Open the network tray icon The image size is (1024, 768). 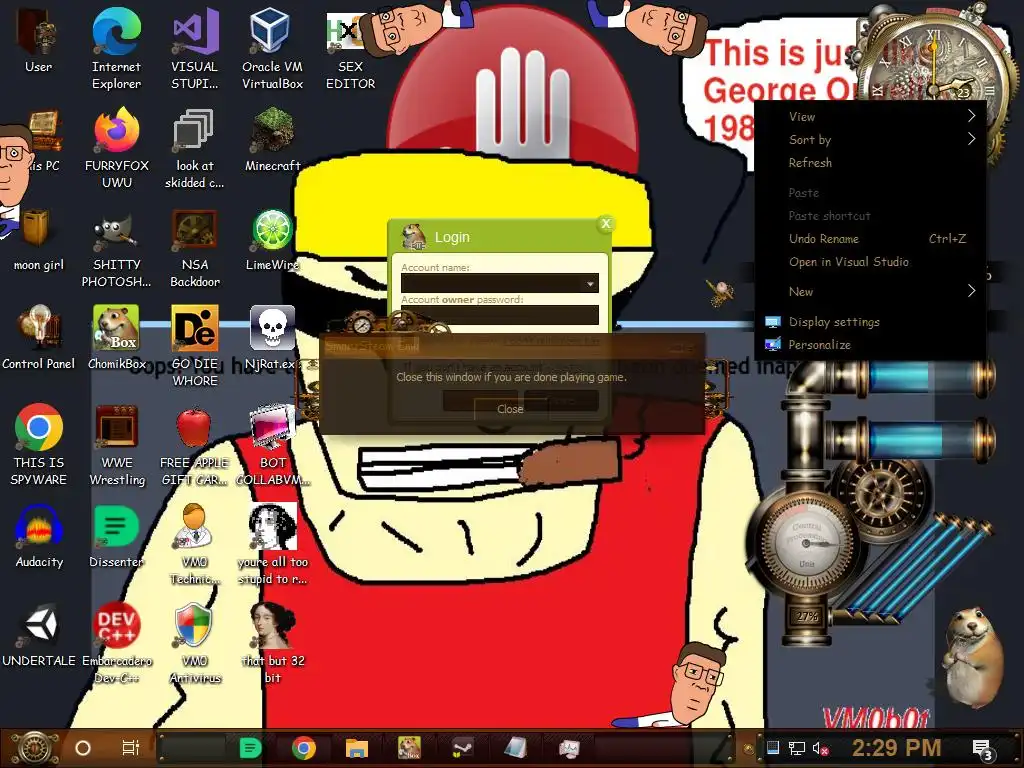796,748
